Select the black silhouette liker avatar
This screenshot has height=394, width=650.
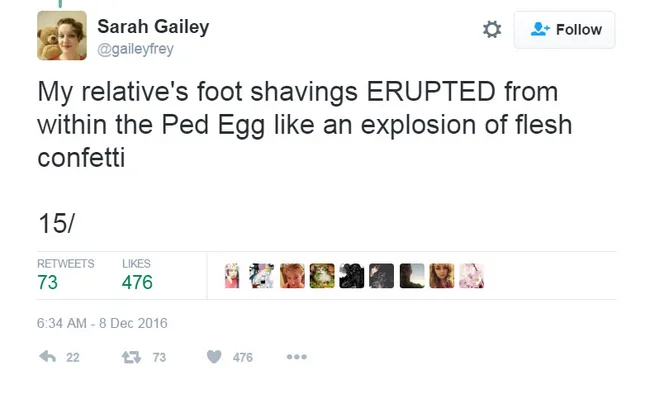(x=352, y=276)
